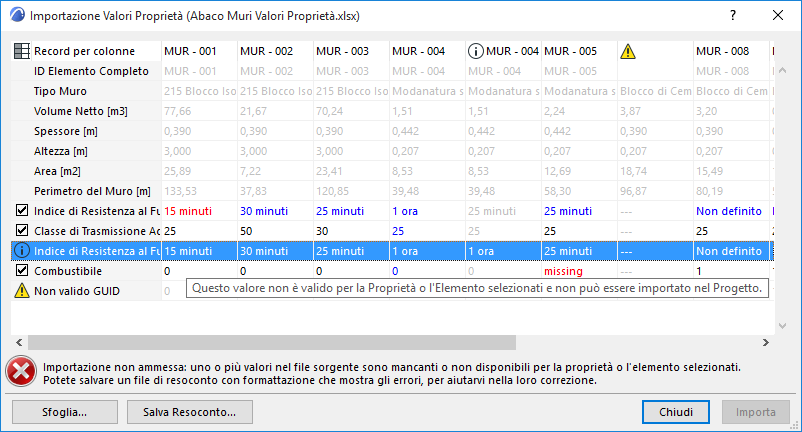This screenshot has height=432, width=802.
Task: Click the warning triangle in the column header
Action: (628, 51)
